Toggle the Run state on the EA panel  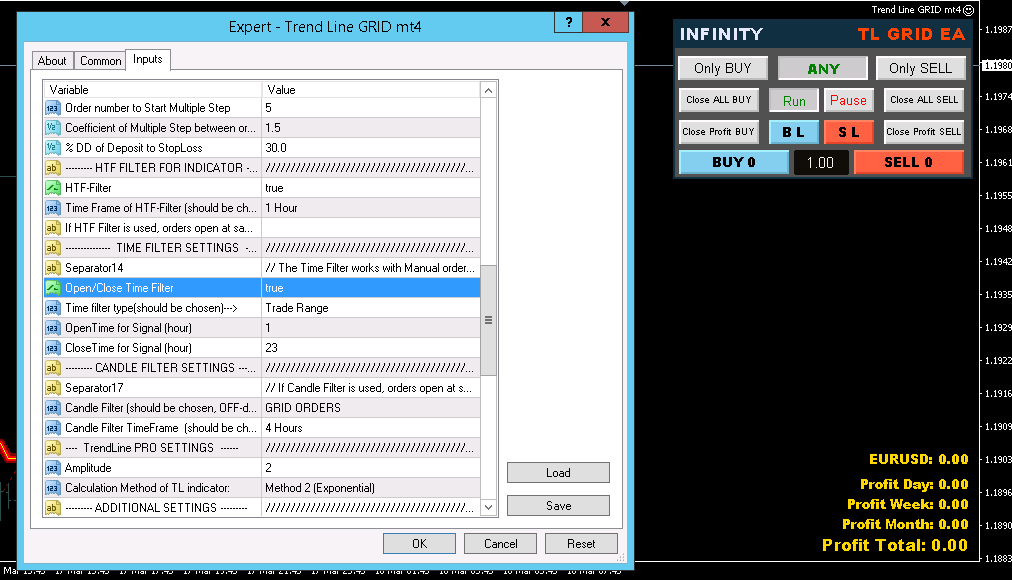point(794,101)
